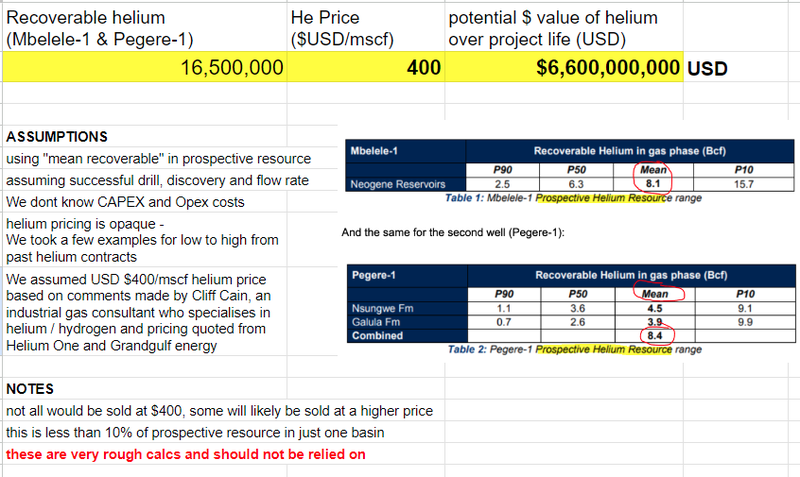Click the Mbelele-1 'Recoverable Helium in gas phase (Bcf)' header
This screenshot has width=800, height=477.
pos(630,151)
